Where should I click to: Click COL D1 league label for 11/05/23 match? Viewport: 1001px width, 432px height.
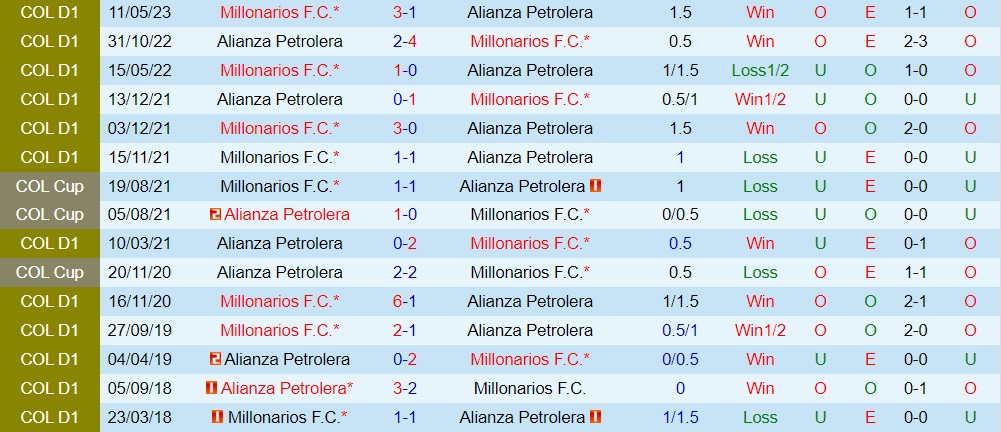pos(50,12)
